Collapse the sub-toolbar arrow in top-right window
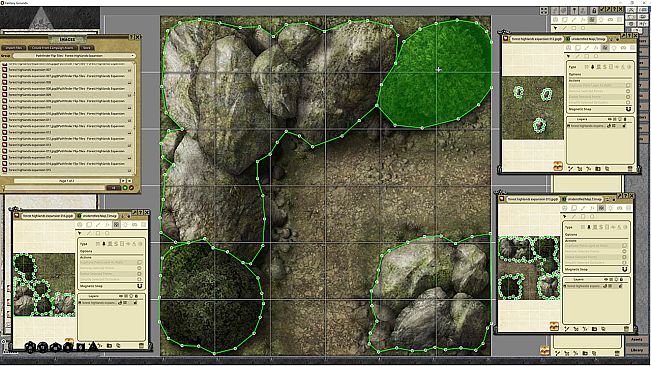Image resolution: width=651 pixels, height=366 pixels. coord(568,56)
